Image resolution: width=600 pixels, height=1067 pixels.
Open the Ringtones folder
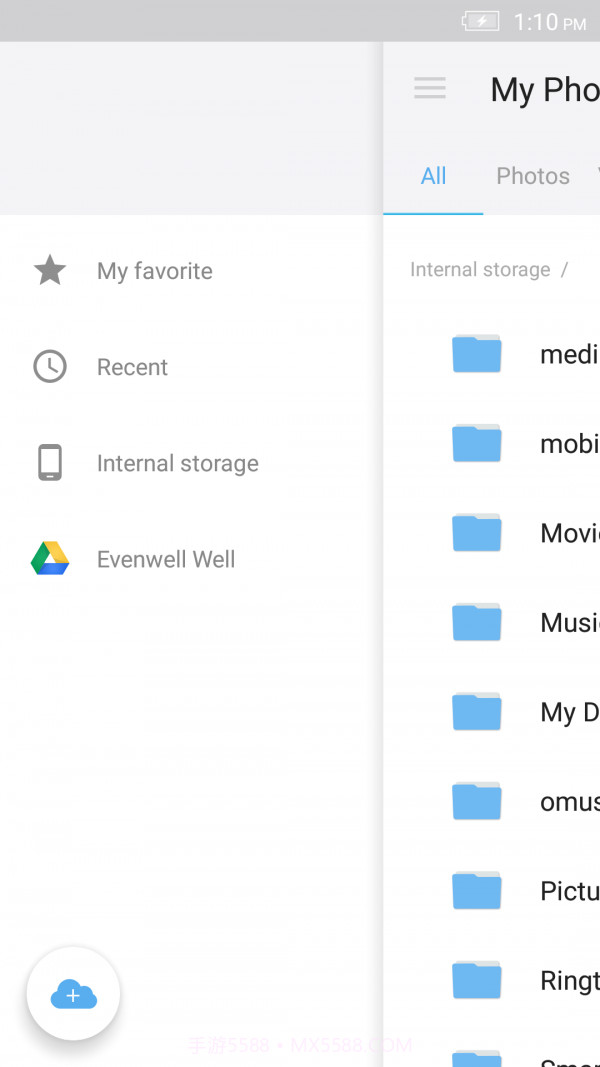pos(569,981)
